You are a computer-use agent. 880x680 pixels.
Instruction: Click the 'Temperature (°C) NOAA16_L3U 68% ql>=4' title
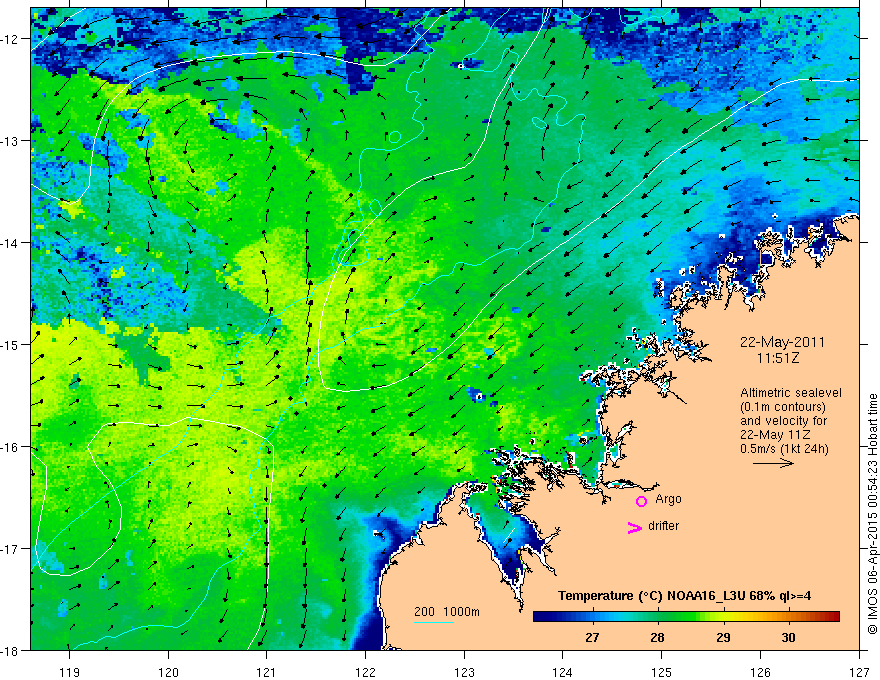[x=684, y=596]
